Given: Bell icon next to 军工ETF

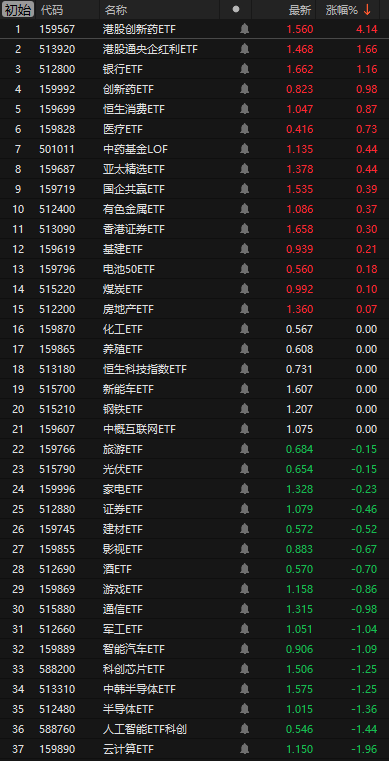Looking at the screenshot, I should point(244,629).
